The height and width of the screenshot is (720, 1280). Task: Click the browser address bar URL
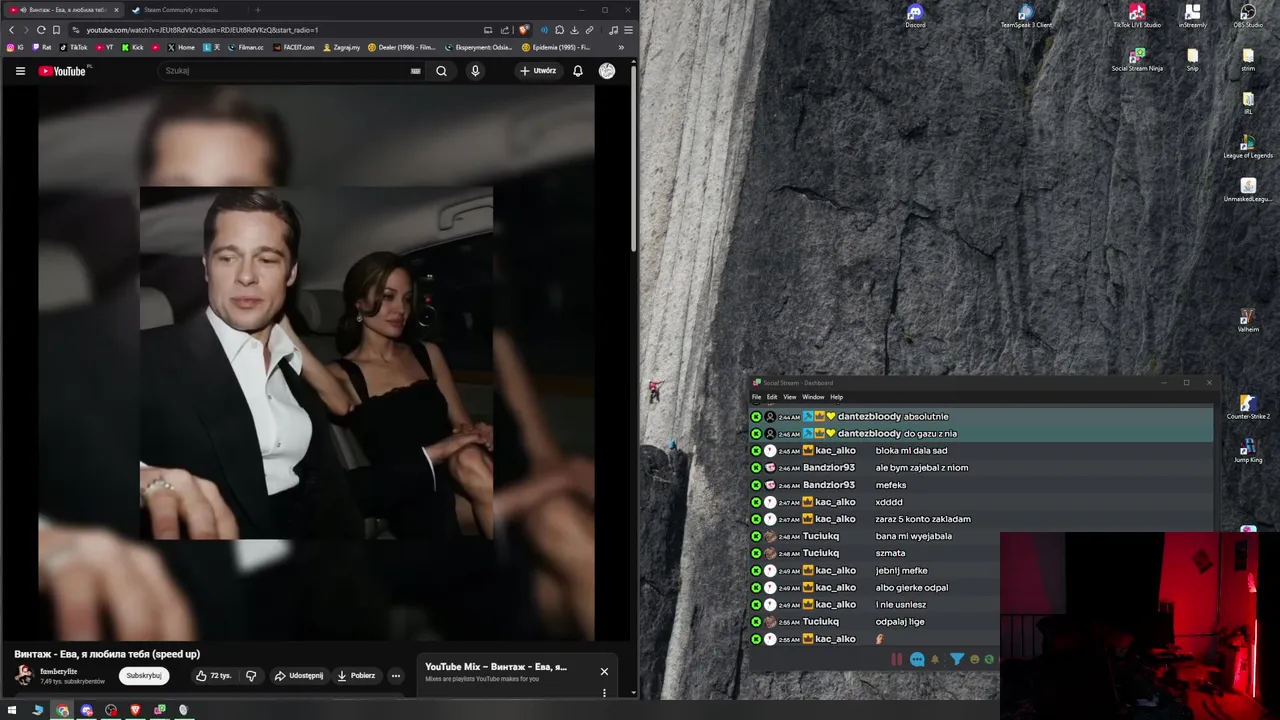202,30
